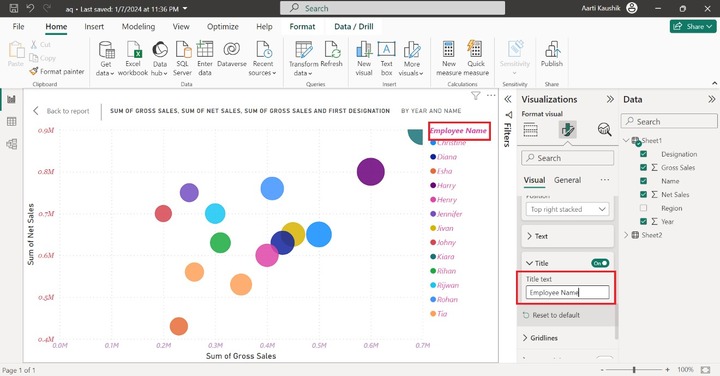720x376 pixels.
Task: Publish the report
Action: coord(551,54)
